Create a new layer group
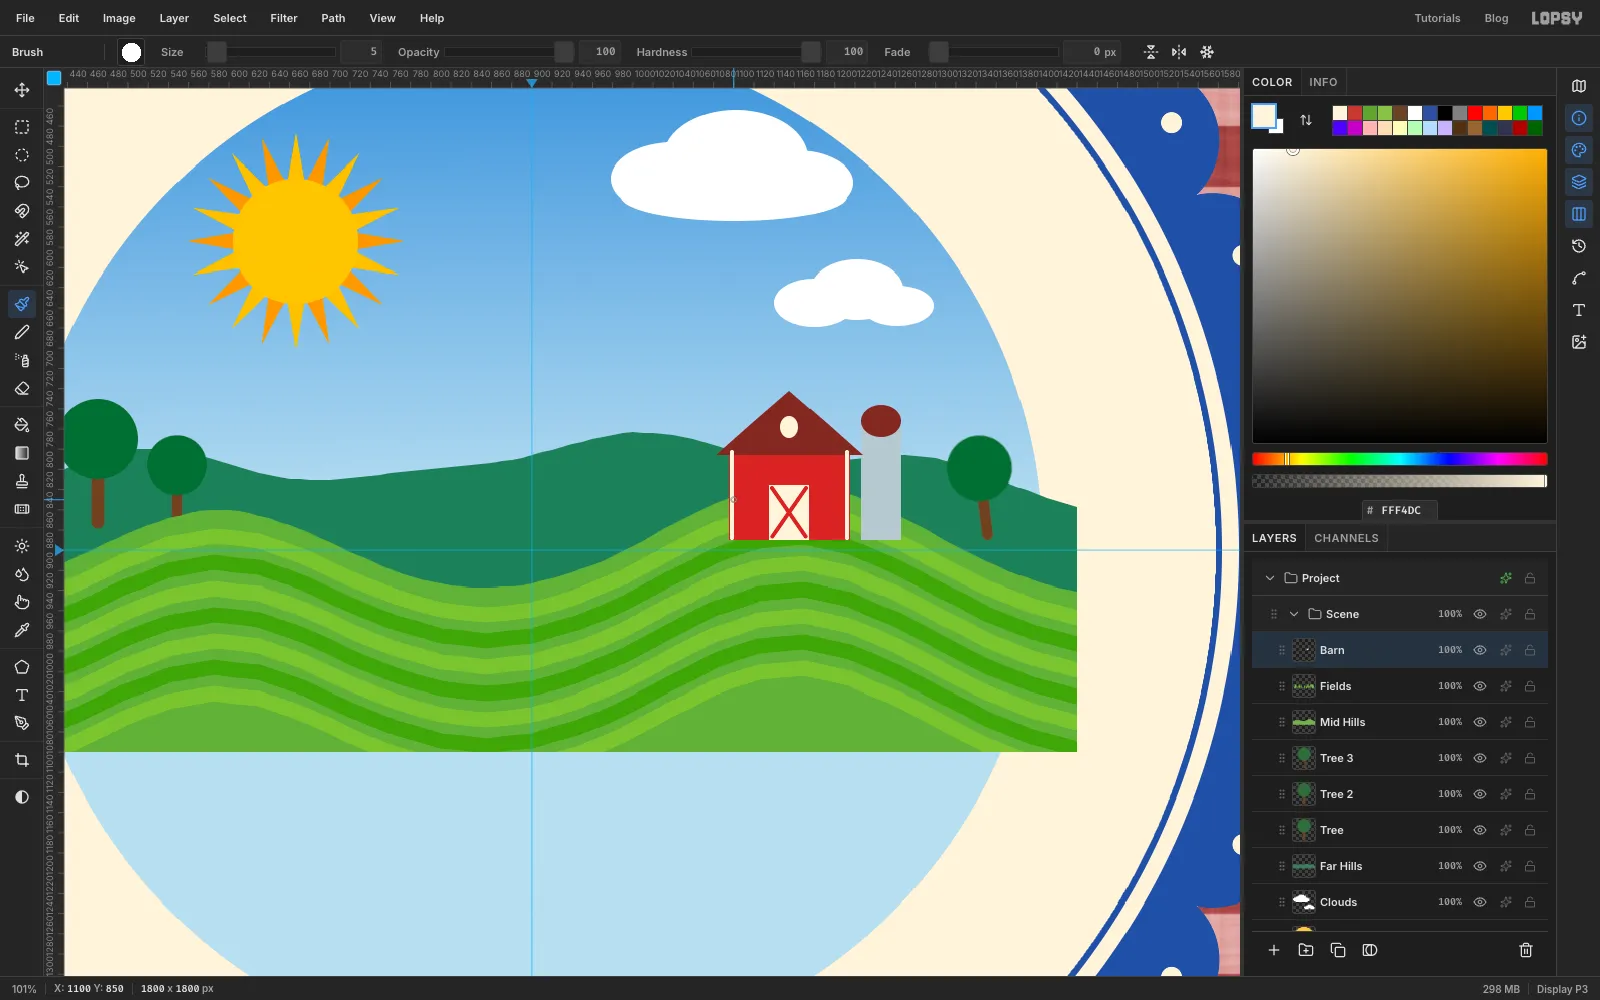1600x1000 pixels. click(1306, 950)
